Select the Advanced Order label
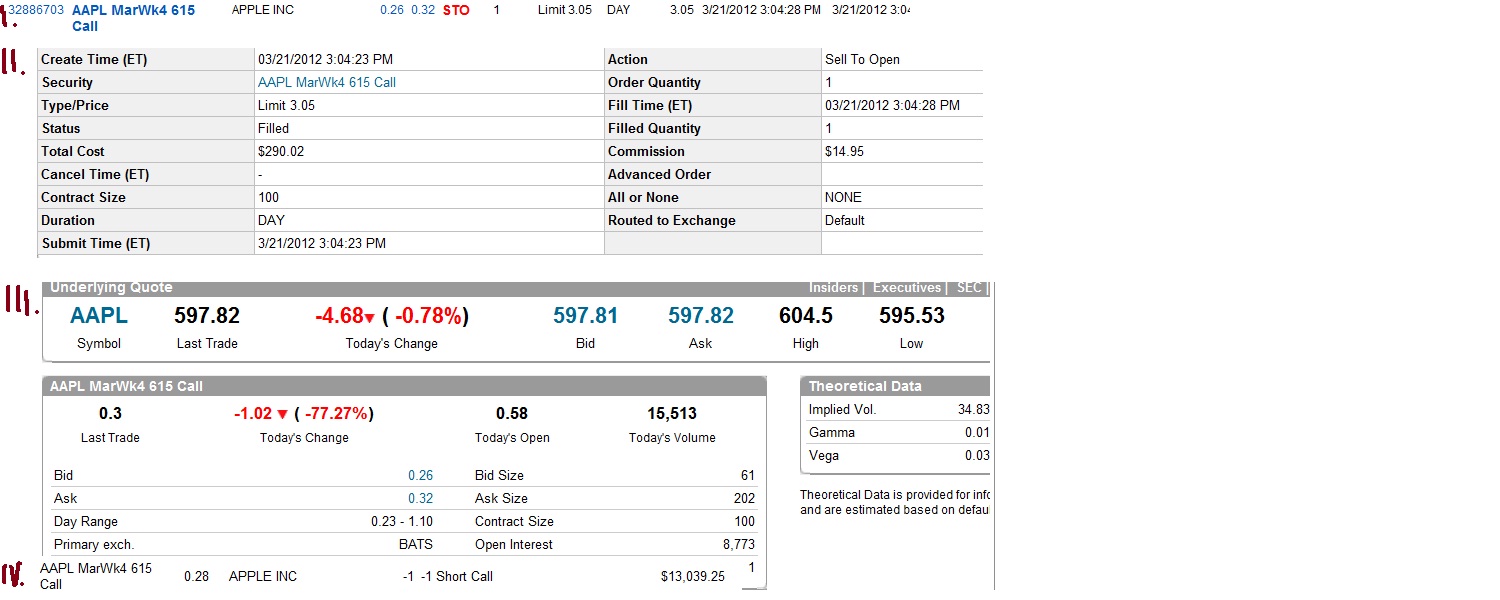Screen dimensions: 1500x600 (x=659, y=175)
